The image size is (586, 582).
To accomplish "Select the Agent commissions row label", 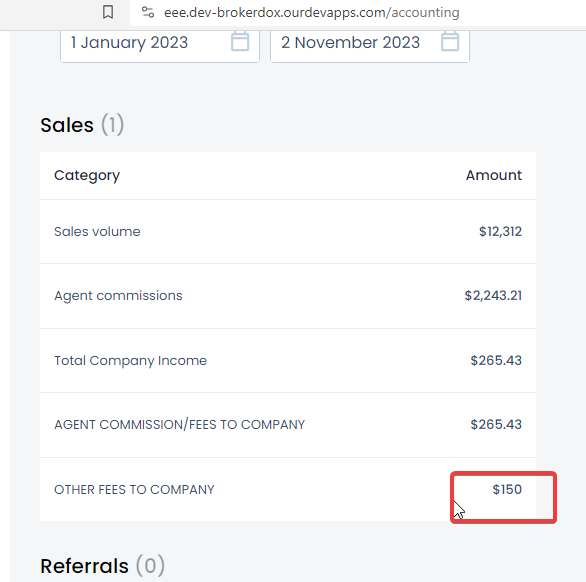I will [118, 296].
